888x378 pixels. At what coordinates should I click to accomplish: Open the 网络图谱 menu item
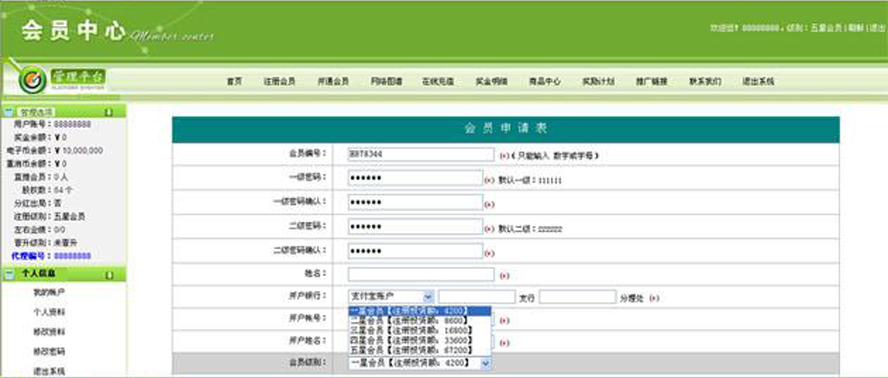[386, 82]
